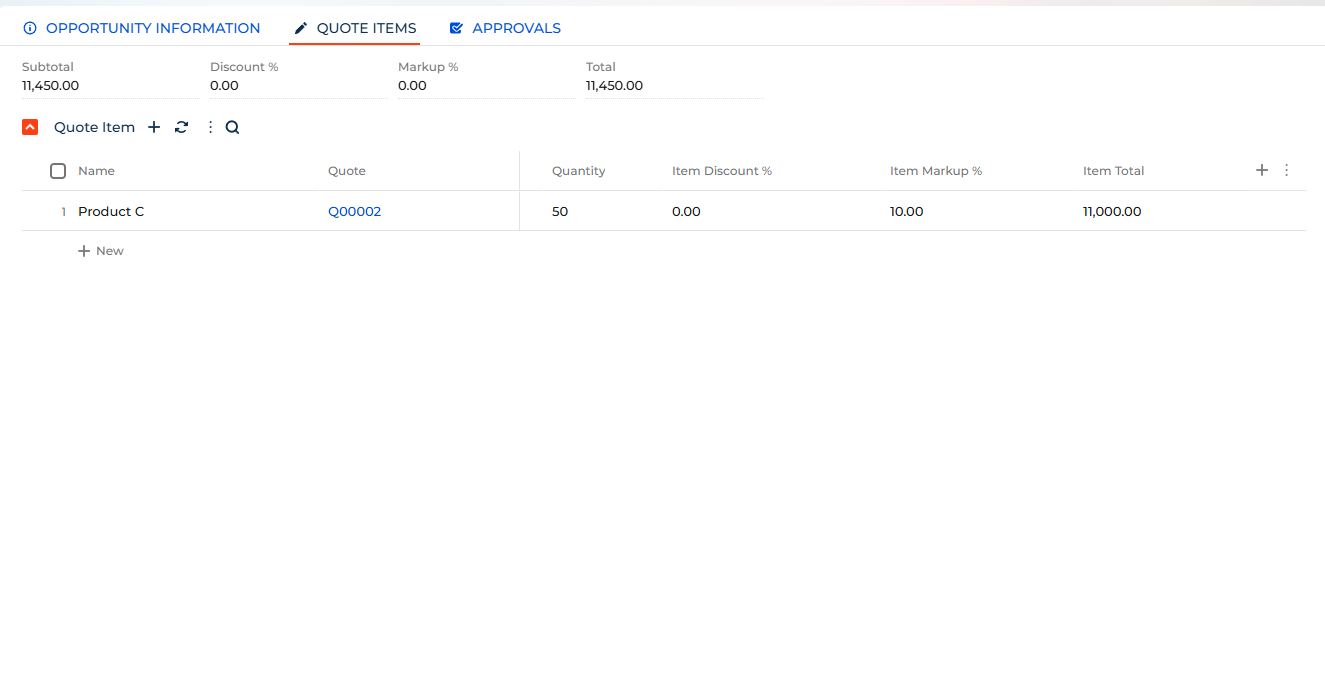Viewport: 1325px width, 681px height.
Task: Click item total cell 11,000.00
Action: click(x=1112, y=211)
